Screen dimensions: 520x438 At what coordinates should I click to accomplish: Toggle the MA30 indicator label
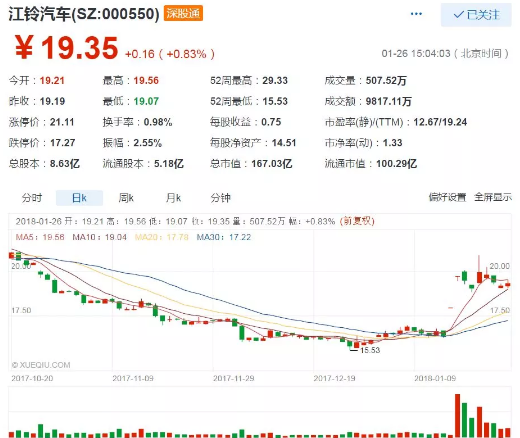click(x=224, y=237)
